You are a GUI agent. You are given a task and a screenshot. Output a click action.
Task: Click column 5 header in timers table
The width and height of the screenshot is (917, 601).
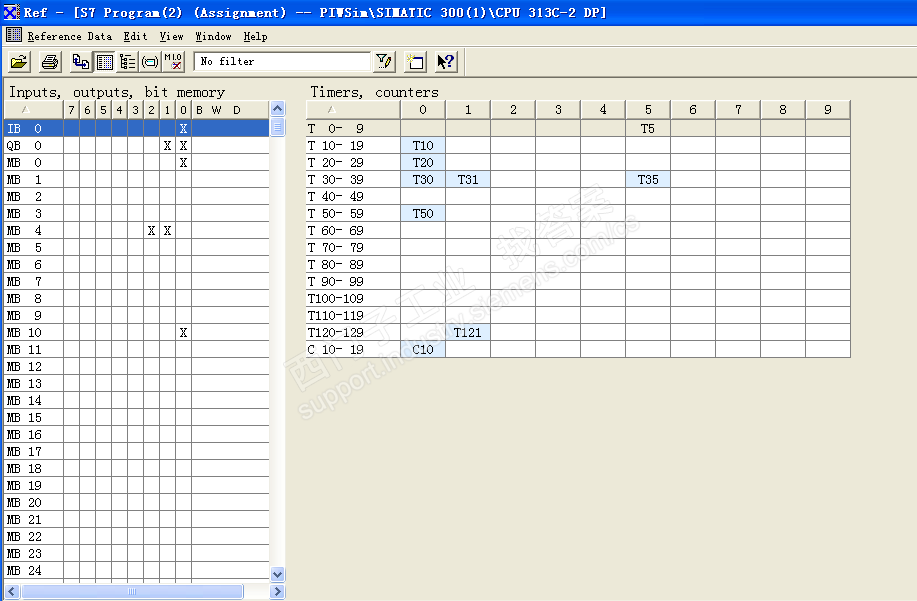pyautogui.click(x=648, y=109)
